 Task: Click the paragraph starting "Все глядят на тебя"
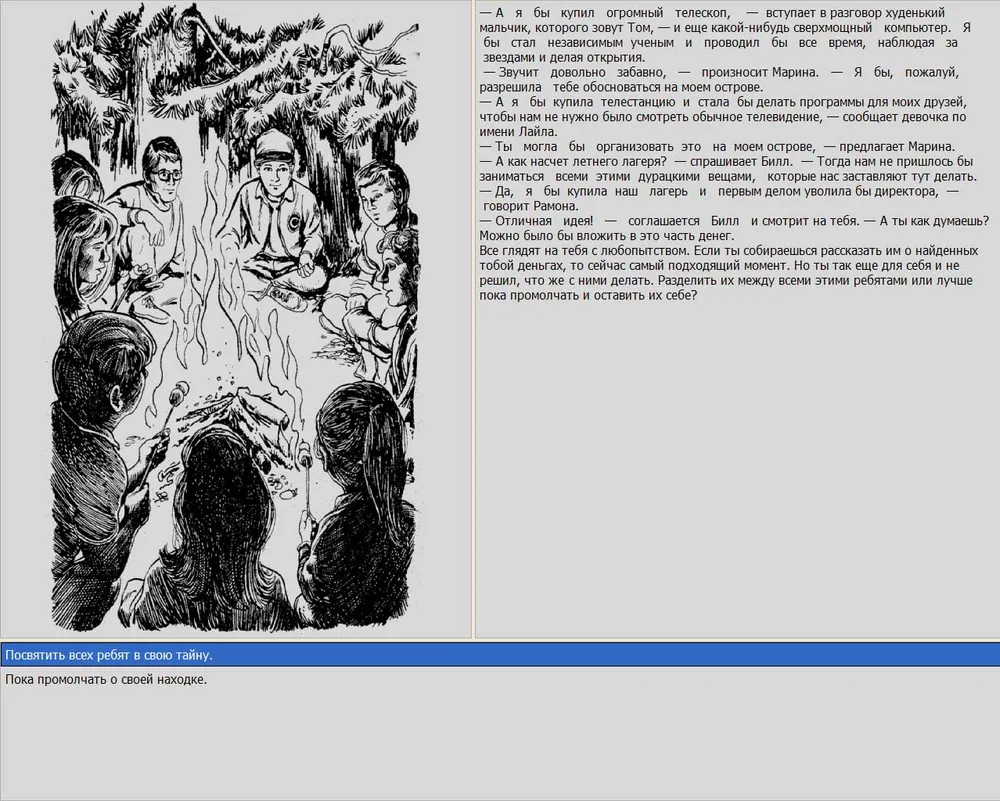728,273
